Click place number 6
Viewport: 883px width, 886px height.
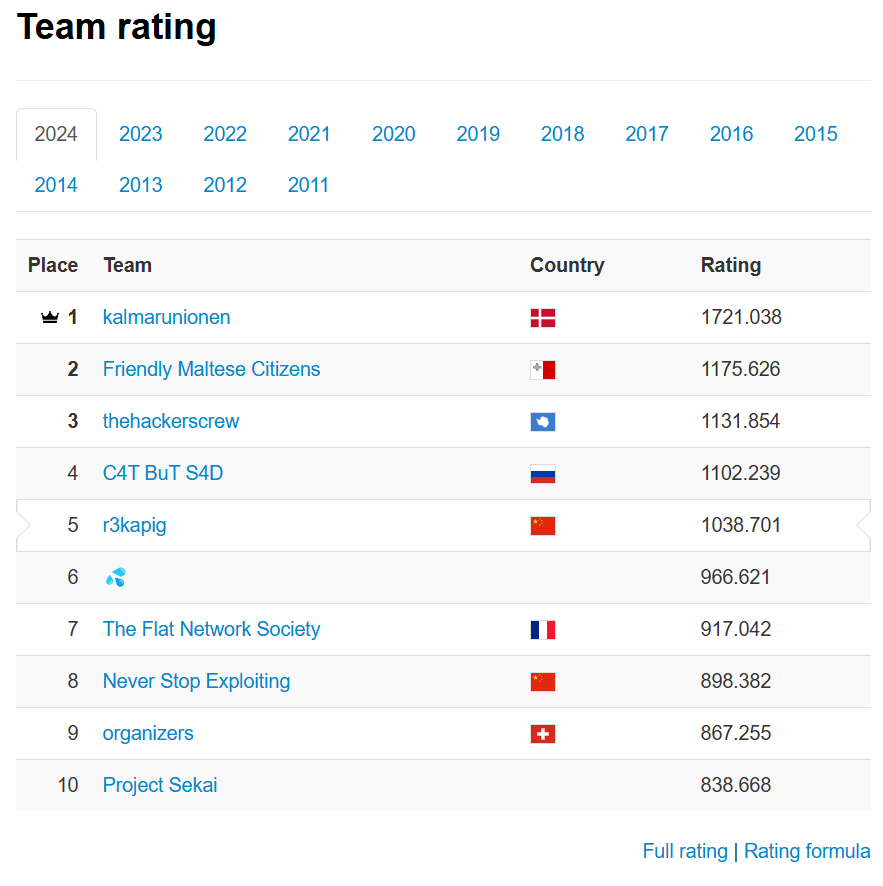(x=73, y=577)
